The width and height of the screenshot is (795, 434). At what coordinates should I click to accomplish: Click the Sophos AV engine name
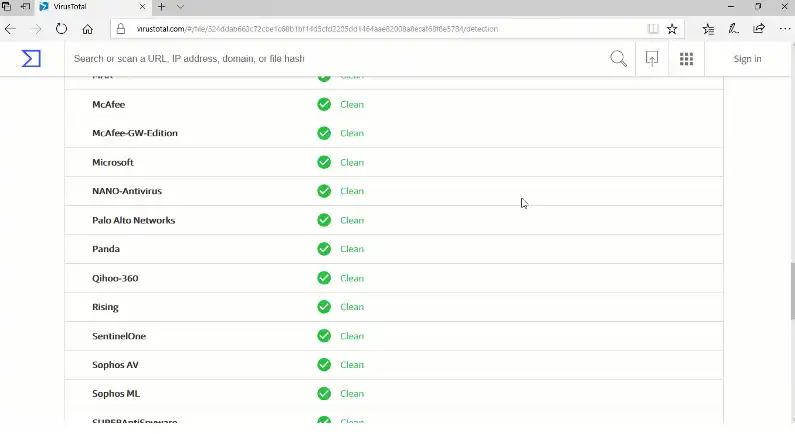pyautogui.click(x=115, y=365)
